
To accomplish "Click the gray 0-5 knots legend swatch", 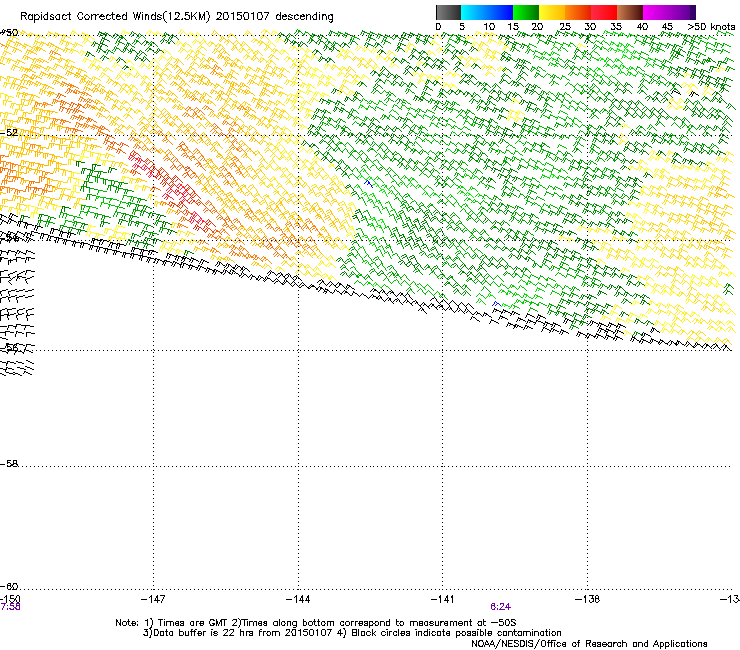I will point(448,12).
